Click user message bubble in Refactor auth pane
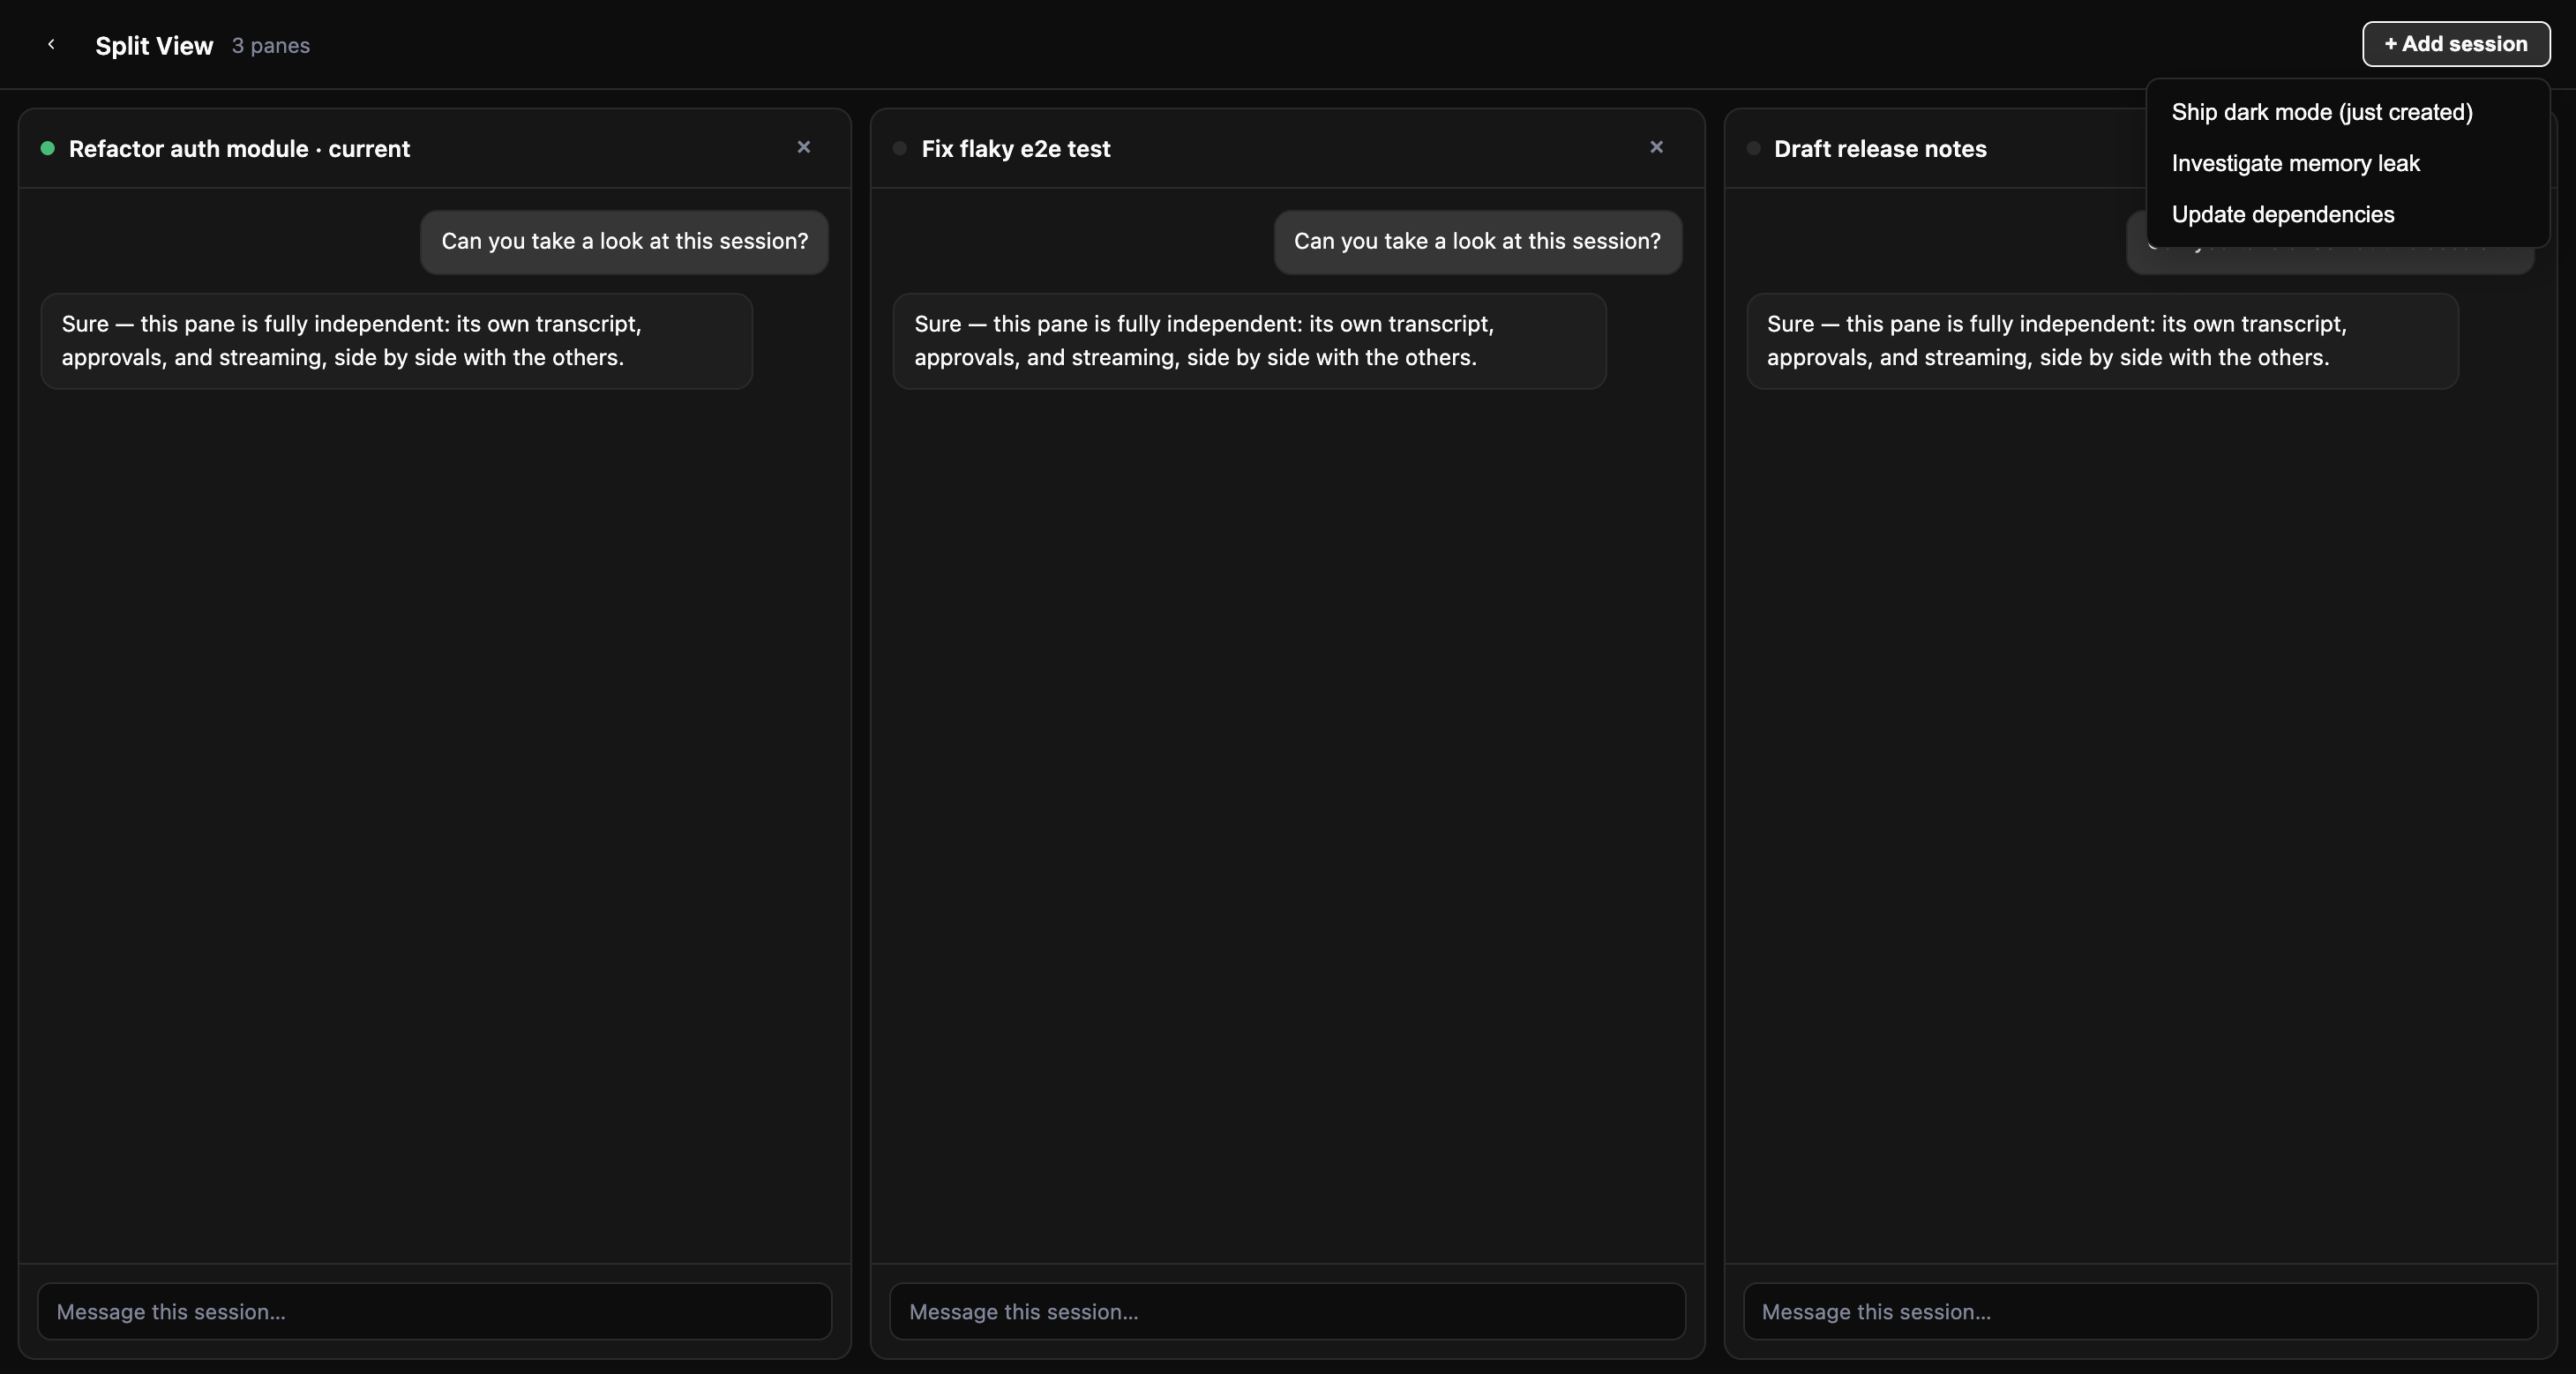The width and height of the screenshot is (2576, 1374). (624, 241)
